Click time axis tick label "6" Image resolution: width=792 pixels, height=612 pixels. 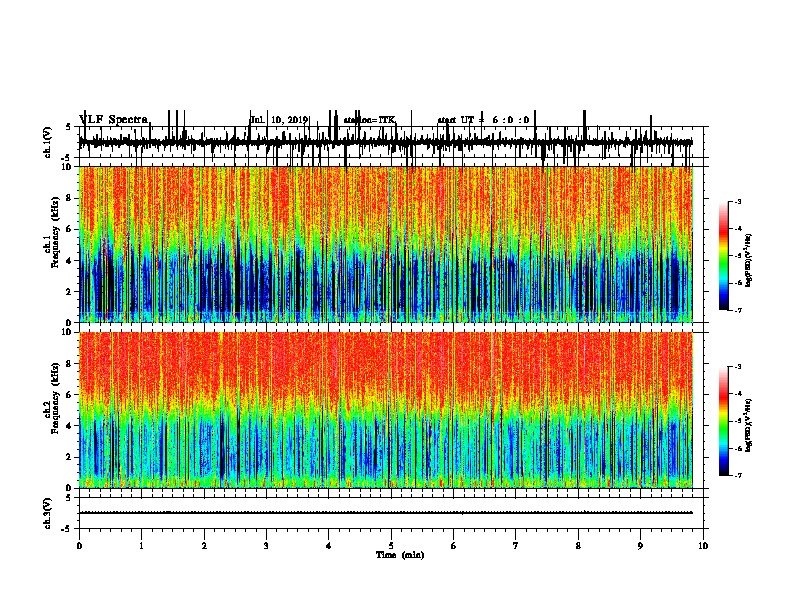coord(453,546)
